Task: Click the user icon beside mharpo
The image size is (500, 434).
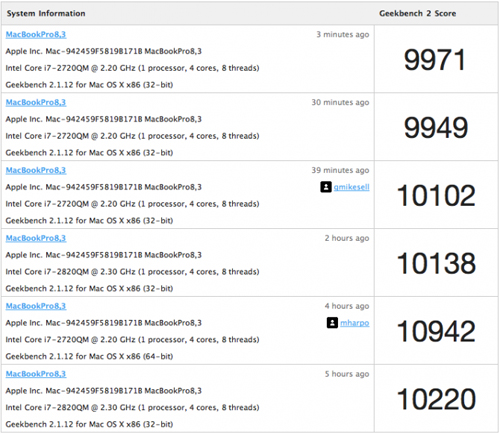Action: click(332, 323)
